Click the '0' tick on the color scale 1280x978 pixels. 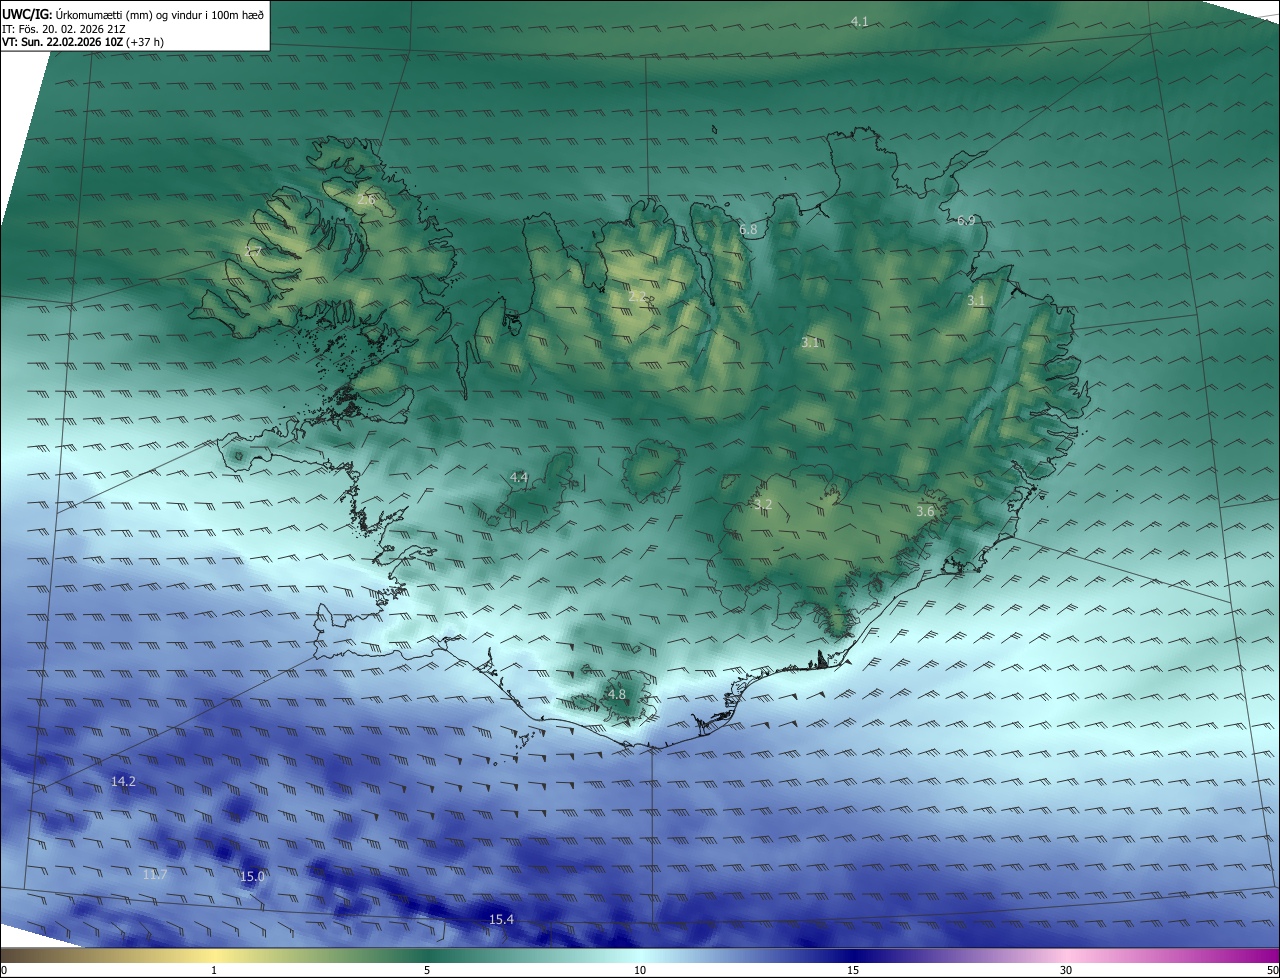coord(4,970)
